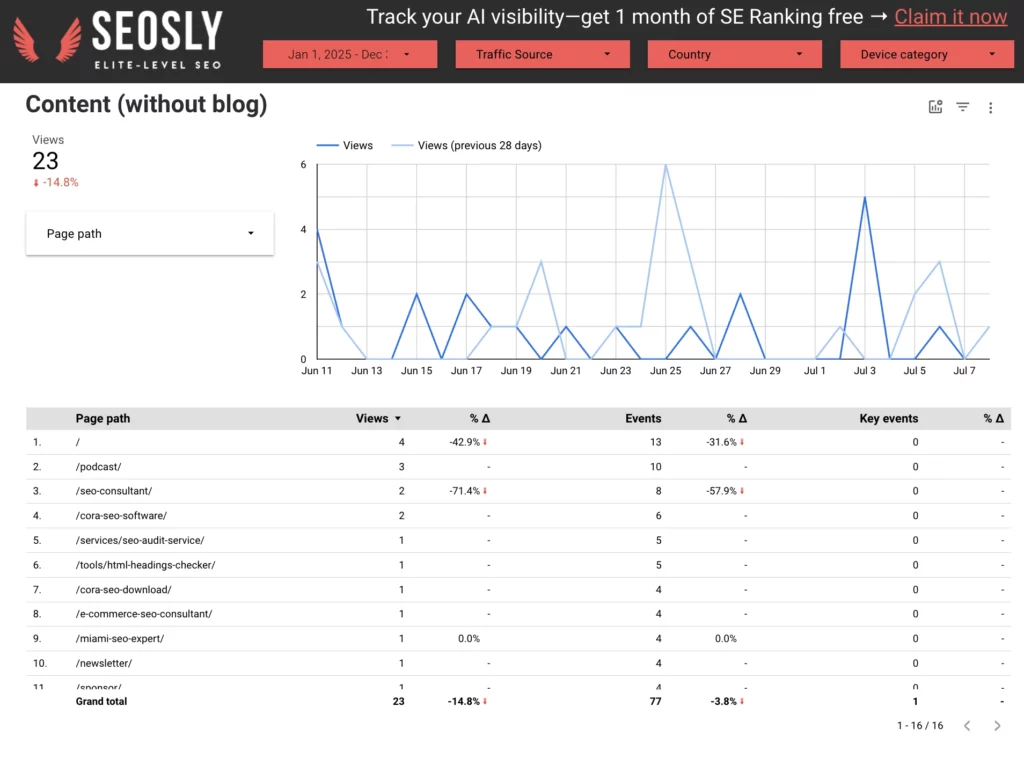Screen dimensions: 1024x765
Task: Sort by Page path column header
Action: 103,419
